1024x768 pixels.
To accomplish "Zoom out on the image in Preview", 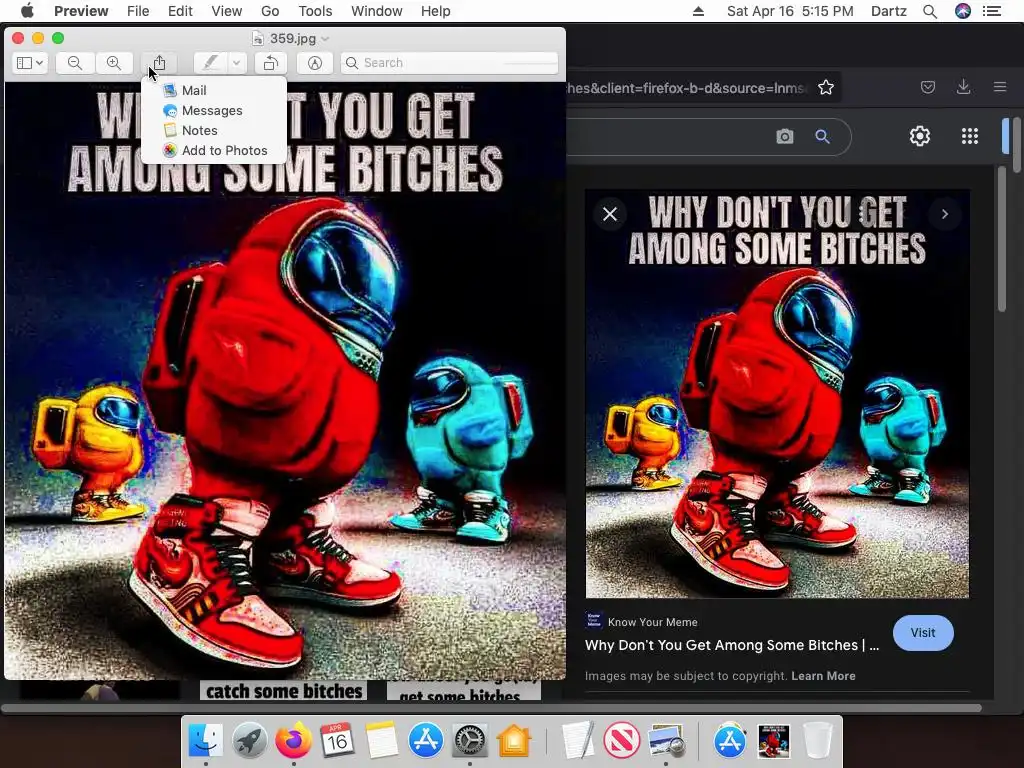I will click(74, 63).
